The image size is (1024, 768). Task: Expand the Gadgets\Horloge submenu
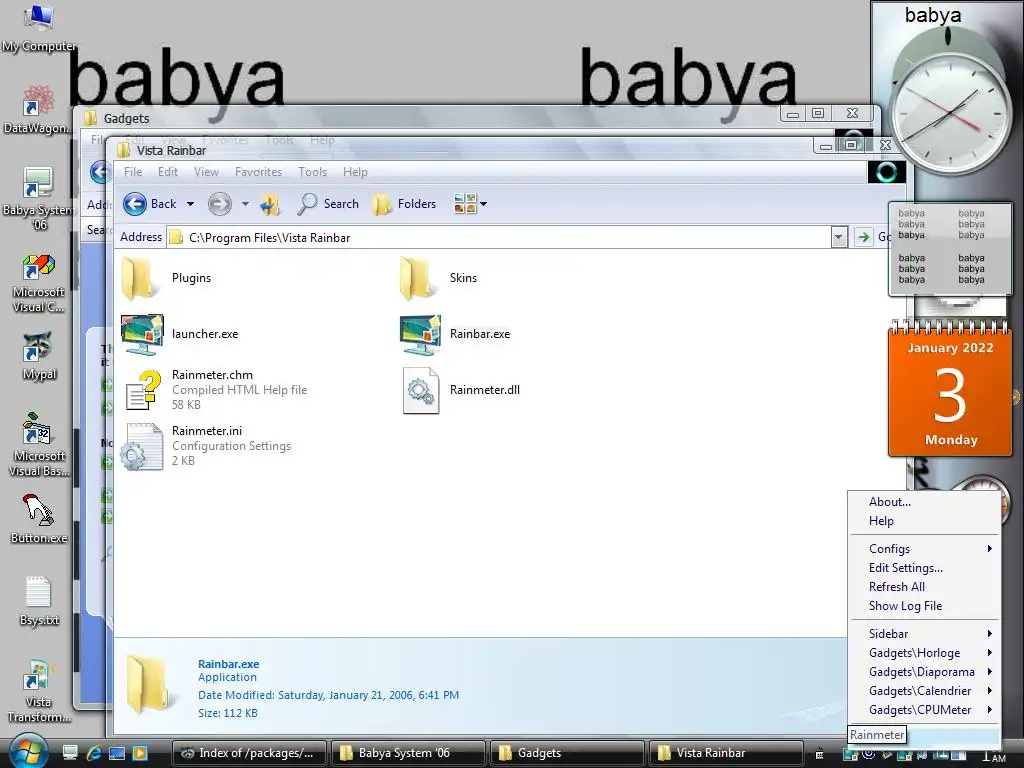coord(923,652)
